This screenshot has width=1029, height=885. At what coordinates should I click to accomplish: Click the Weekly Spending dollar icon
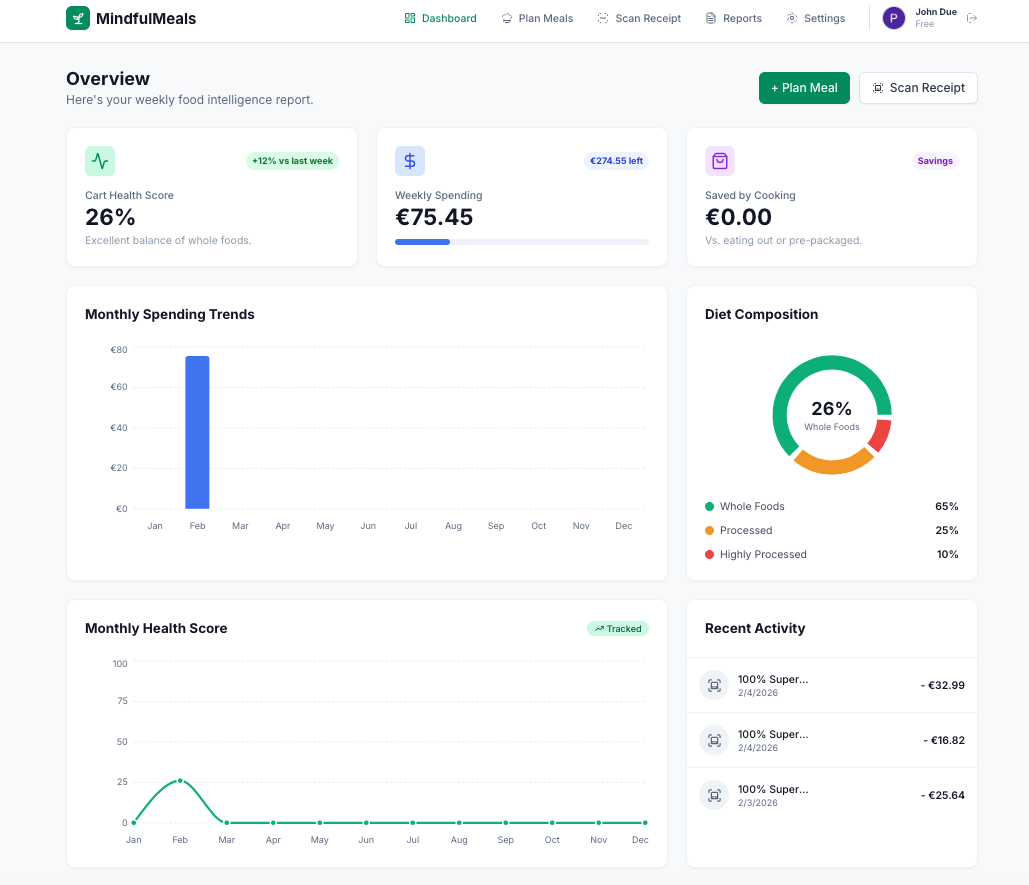point(410,161)
